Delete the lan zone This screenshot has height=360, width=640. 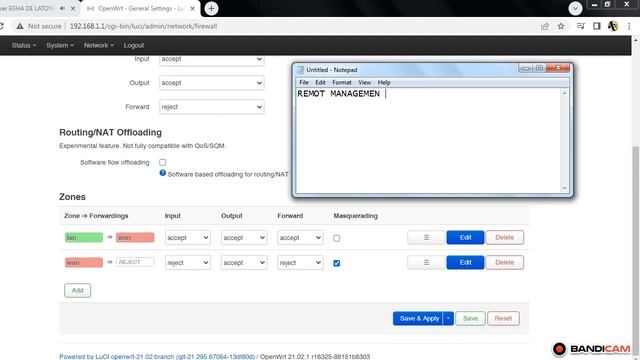504,238
